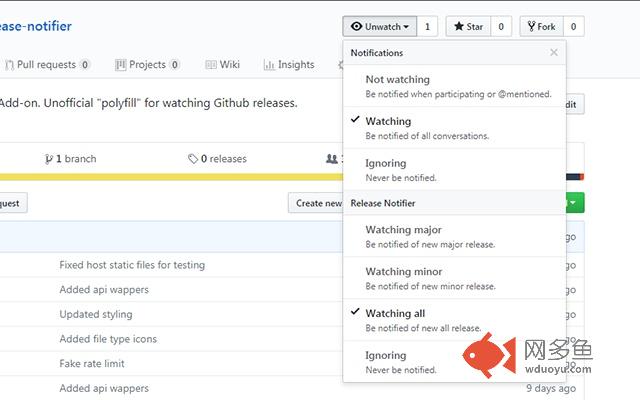Select Ignoring under Release Notifier
The image size is (640, 400).
[455, 362]
